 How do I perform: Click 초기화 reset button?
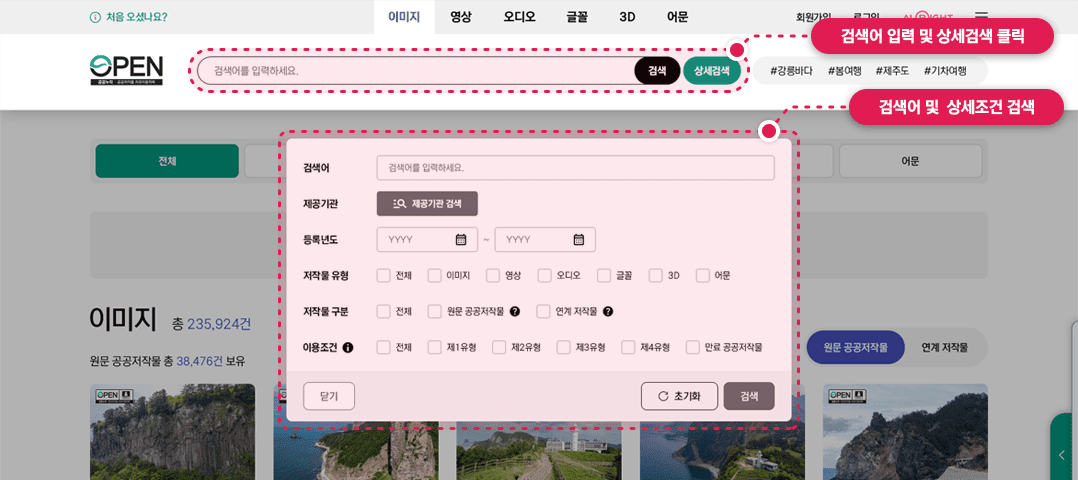679,396
